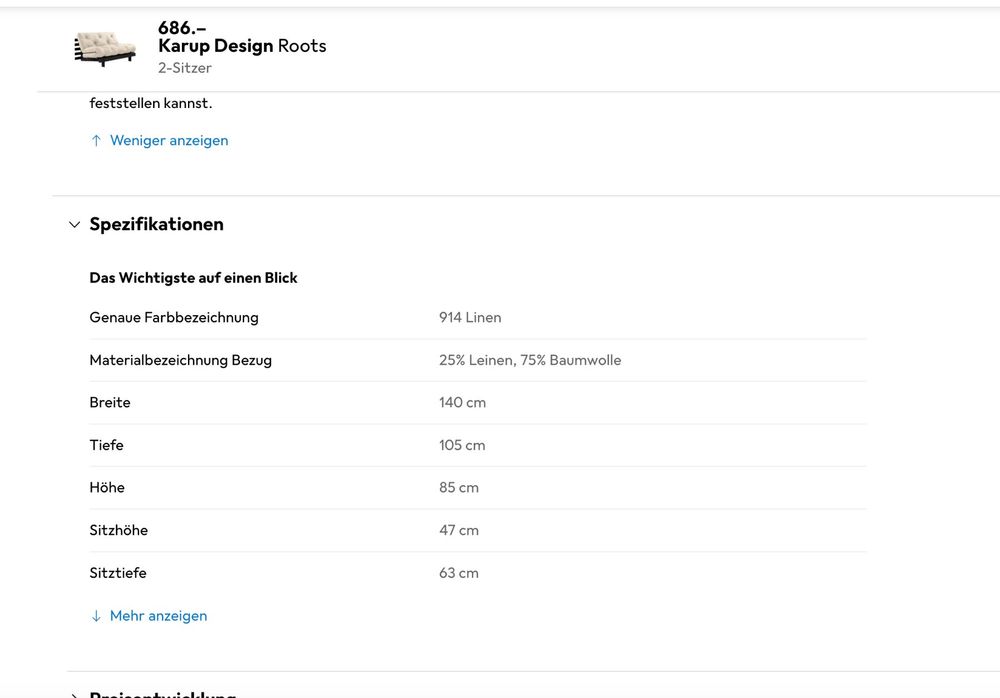Viewport: 1000px width, 698px height.
Task: Select the 'Sitztiefe' label
Action: click(118, 573)
